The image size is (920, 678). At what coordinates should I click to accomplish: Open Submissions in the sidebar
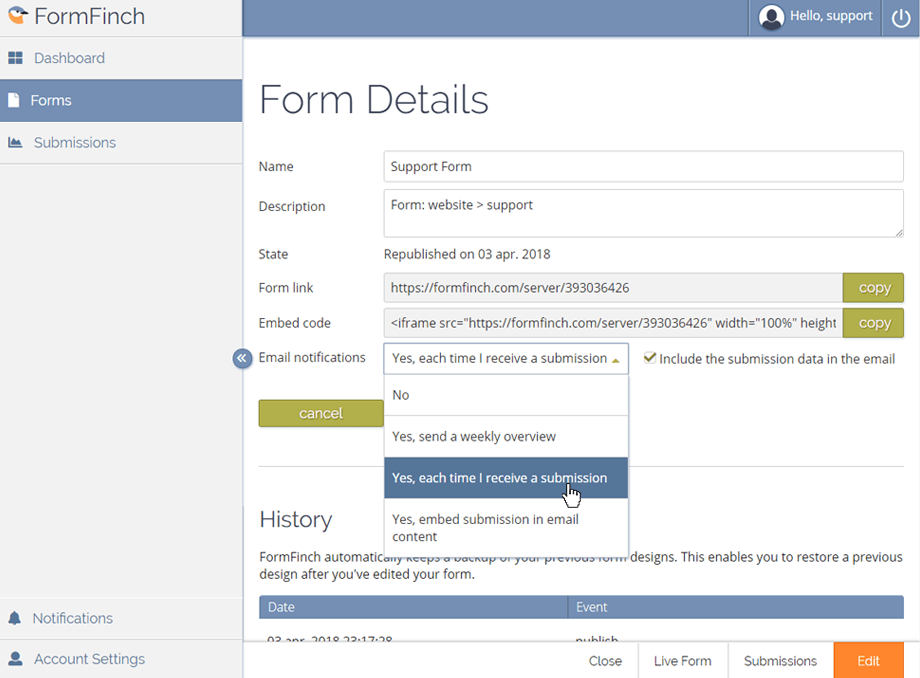[121, 143]
